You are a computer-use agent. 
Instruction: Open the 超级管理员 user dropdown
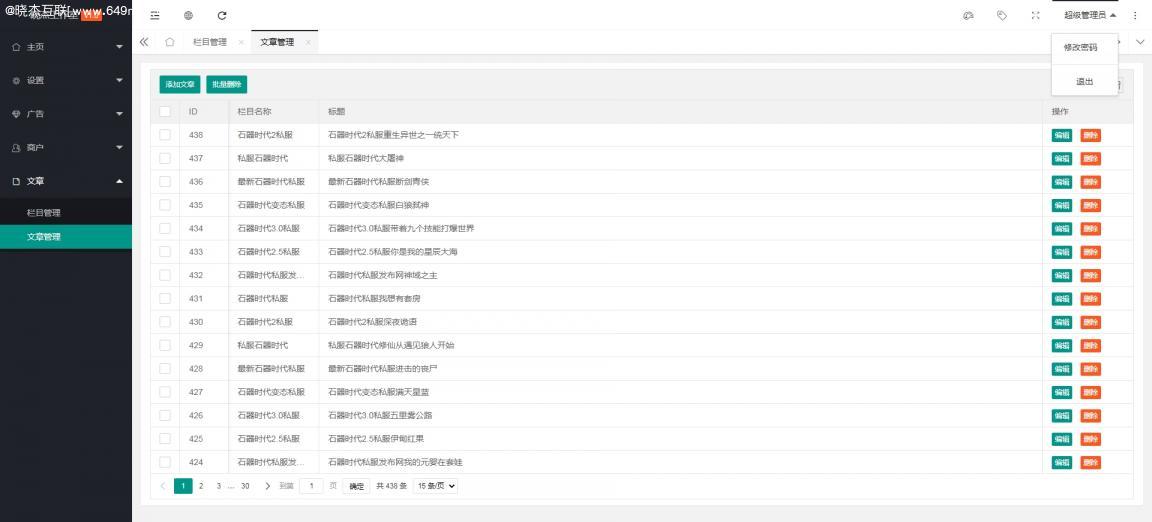pyautogui.click(x=1090, y=15)
